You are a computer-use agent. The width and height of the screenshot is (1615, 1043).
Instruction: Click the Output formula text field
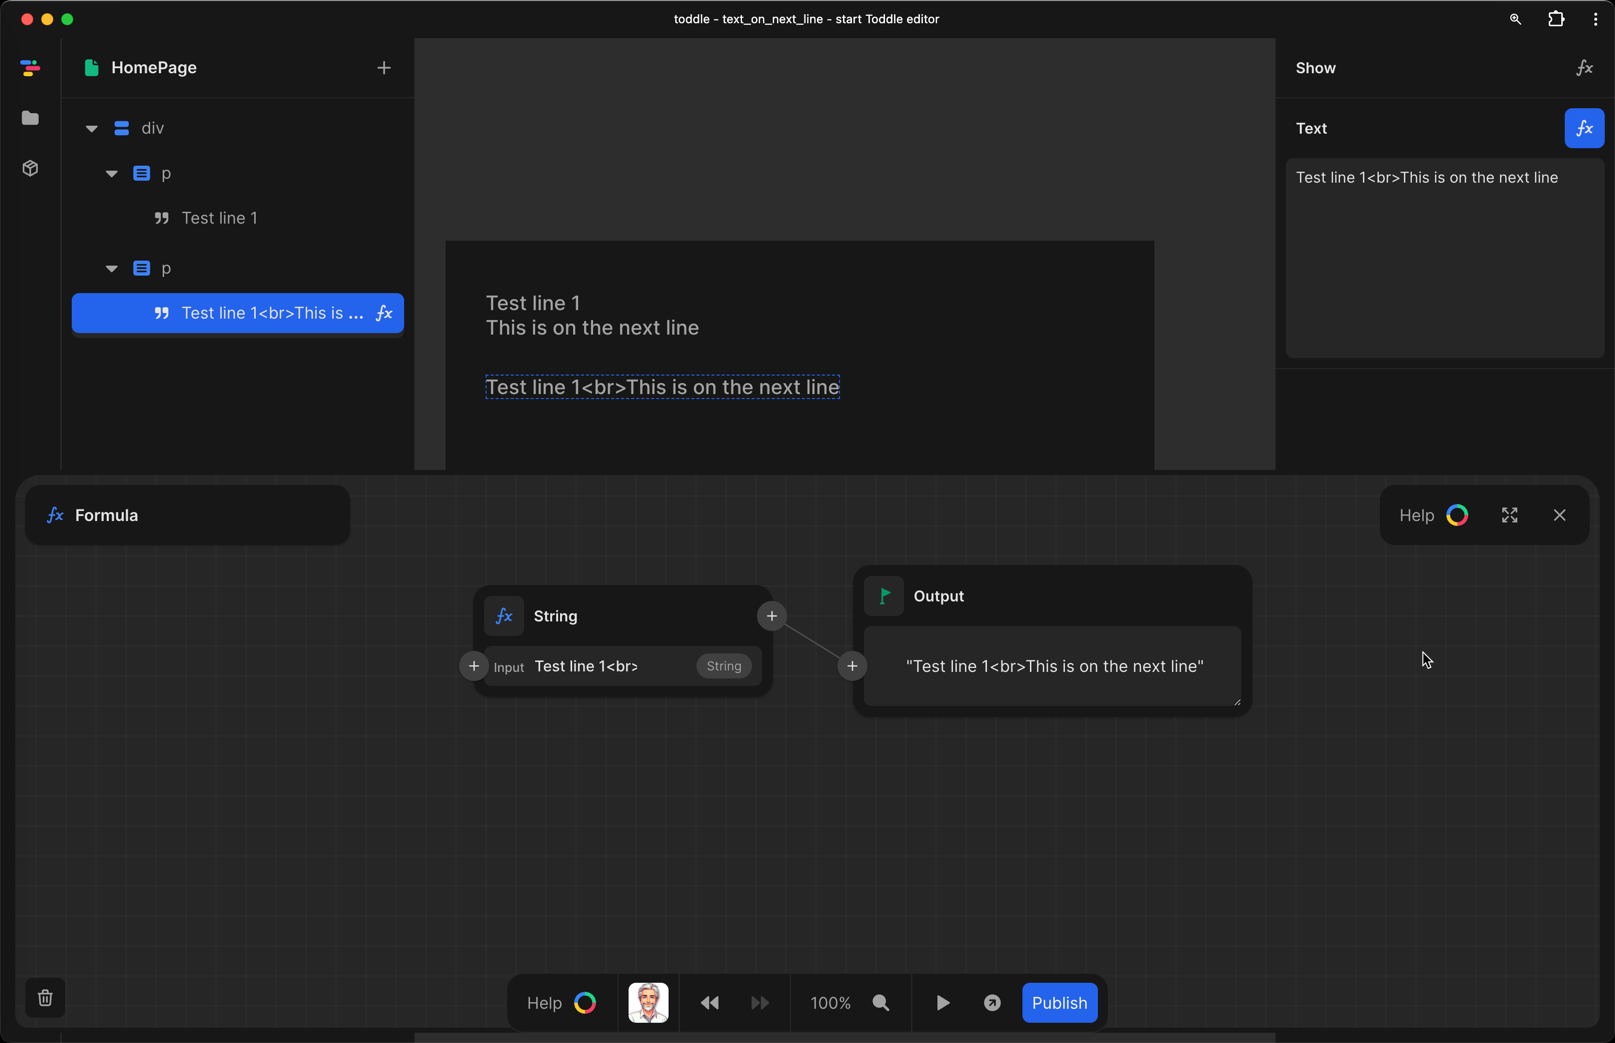1052,666
